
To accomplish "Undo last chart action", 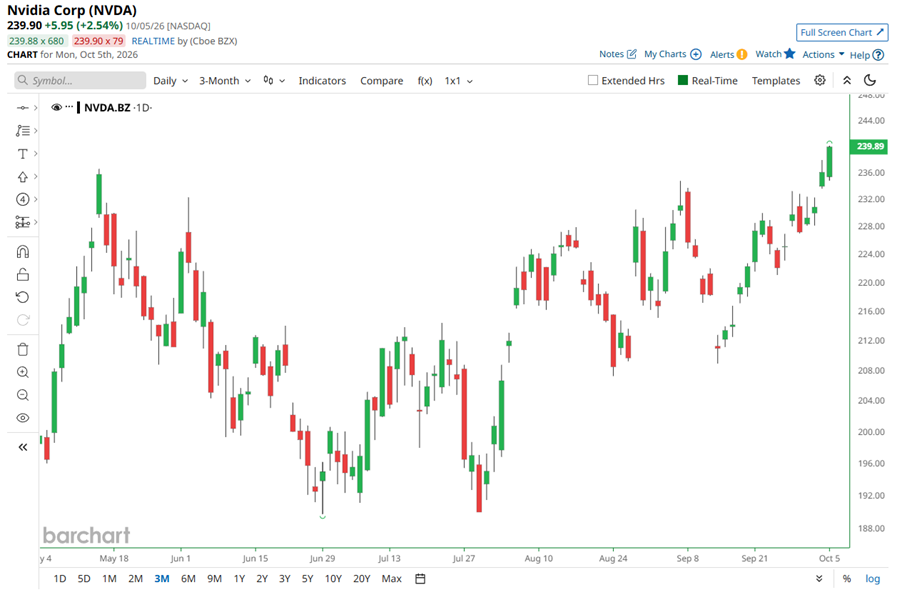I will 22,297.
